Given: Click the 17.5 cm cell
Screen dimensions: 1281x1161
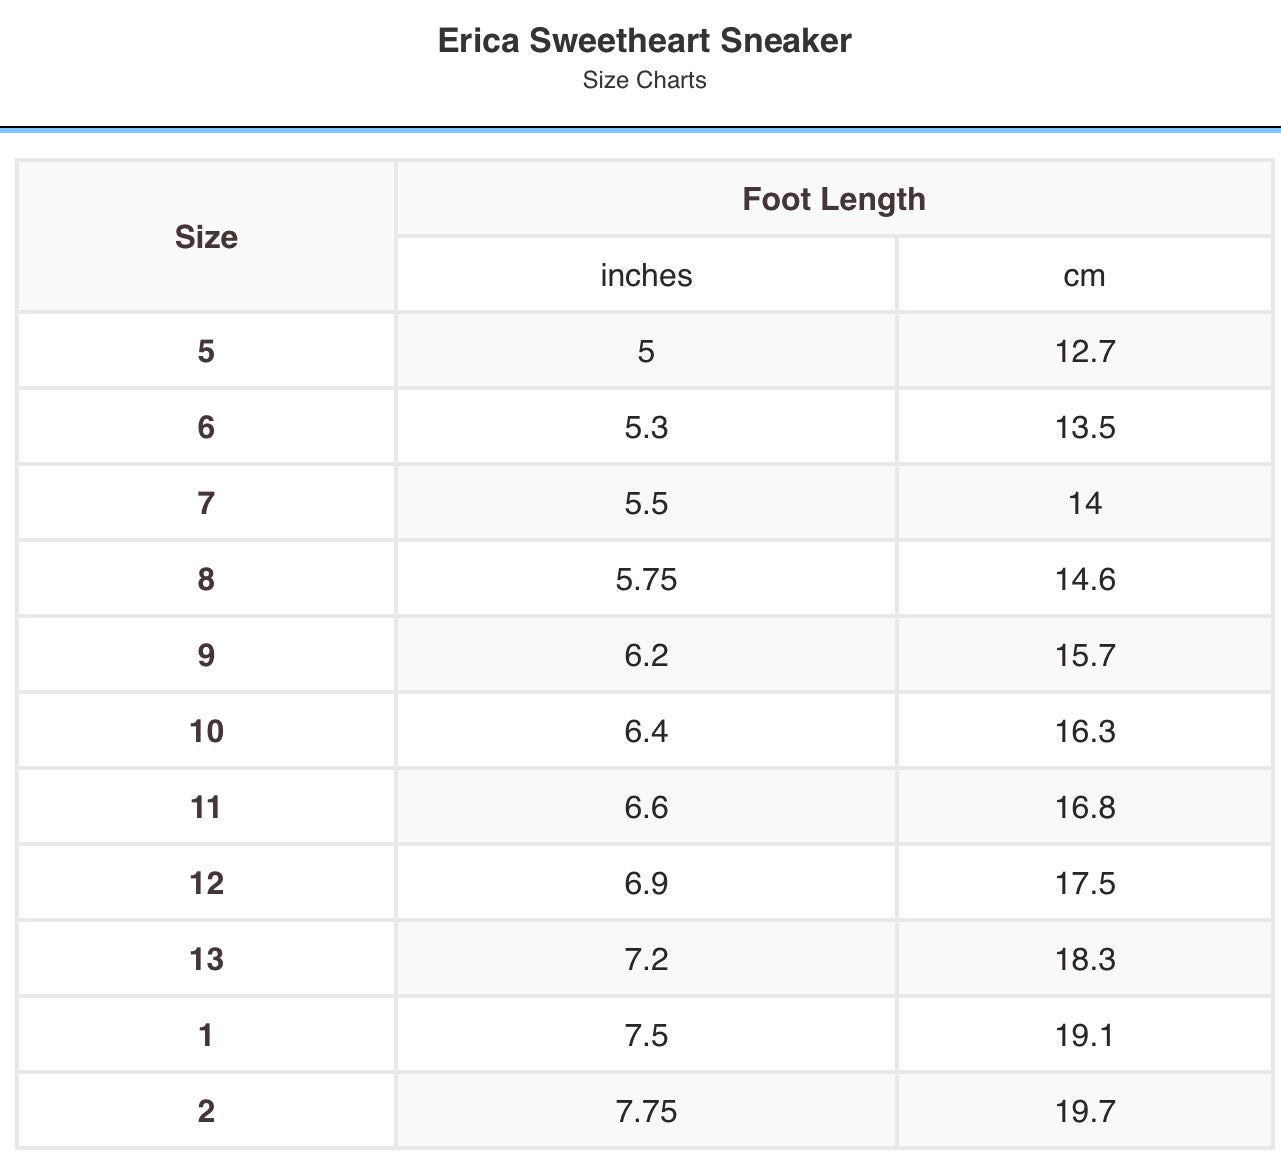Looking at the screenshot, I should pyautogui.click(x=1085, y=883).
